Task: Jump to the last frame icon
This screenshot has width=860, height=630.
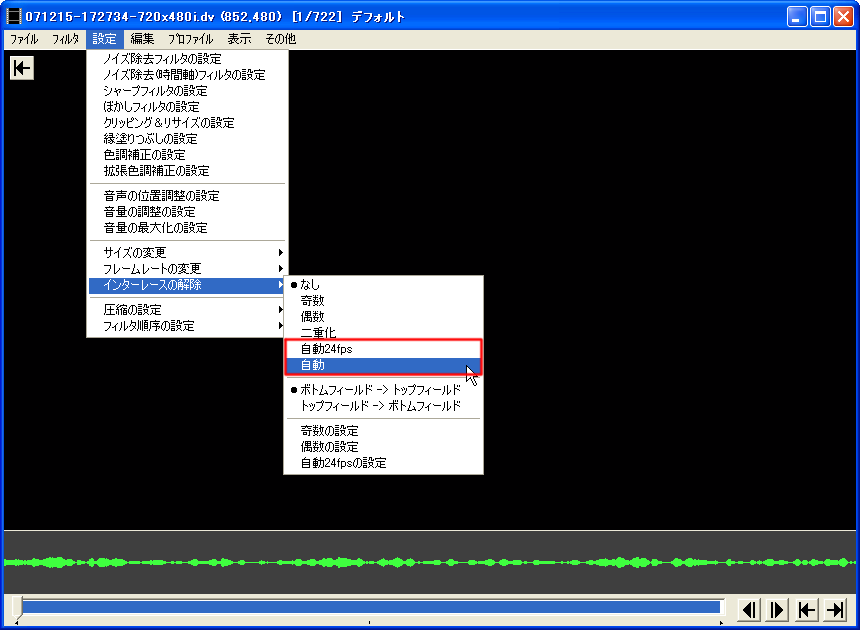Action: click(x=834, y=609)
